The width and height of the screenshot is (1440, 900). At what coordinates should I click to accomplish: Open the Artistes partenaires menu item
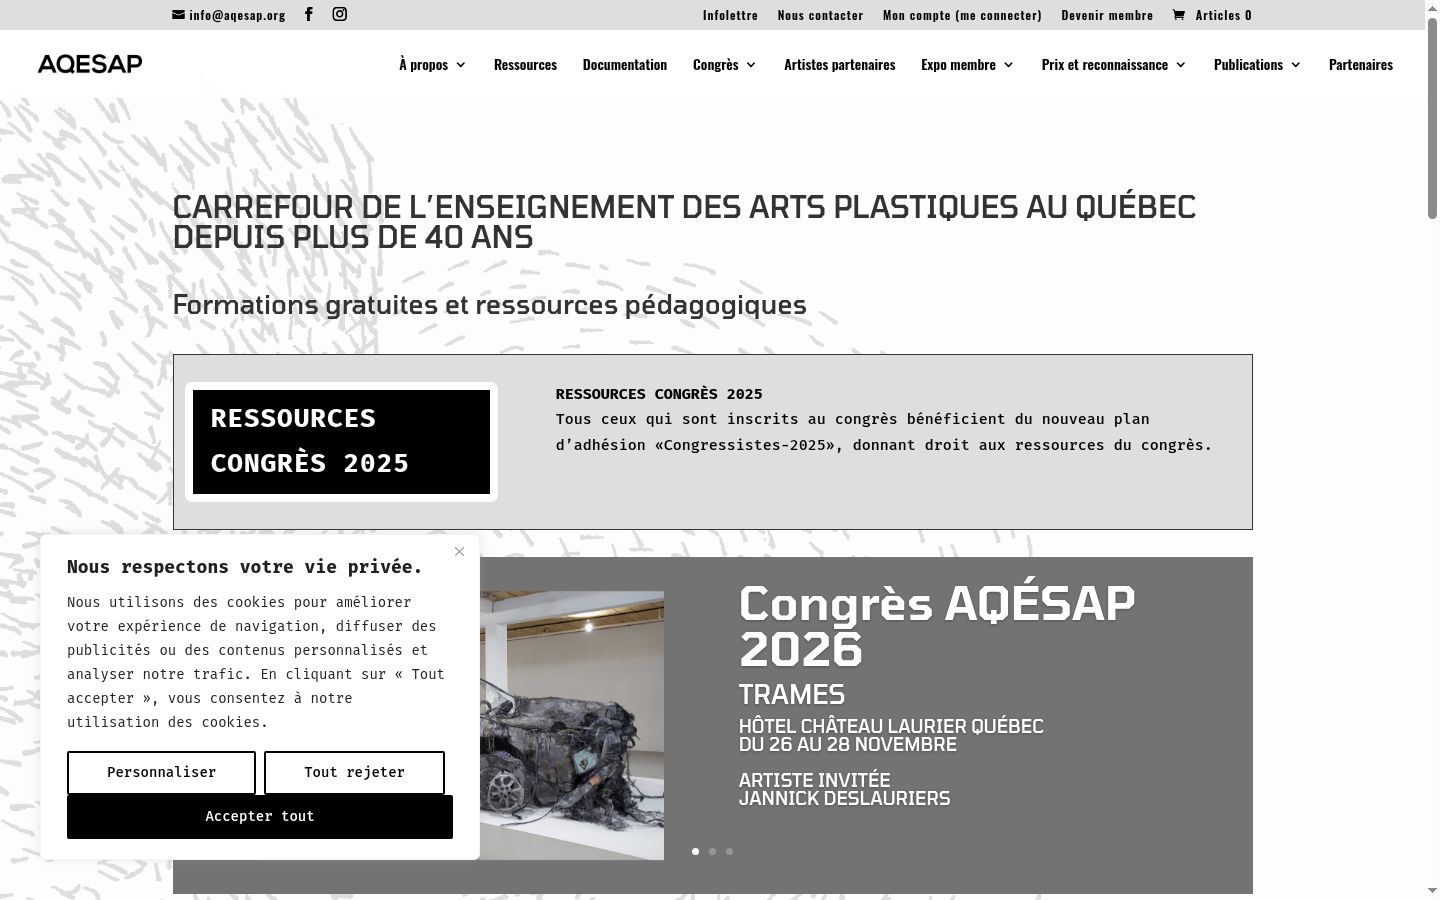[840, 64]
